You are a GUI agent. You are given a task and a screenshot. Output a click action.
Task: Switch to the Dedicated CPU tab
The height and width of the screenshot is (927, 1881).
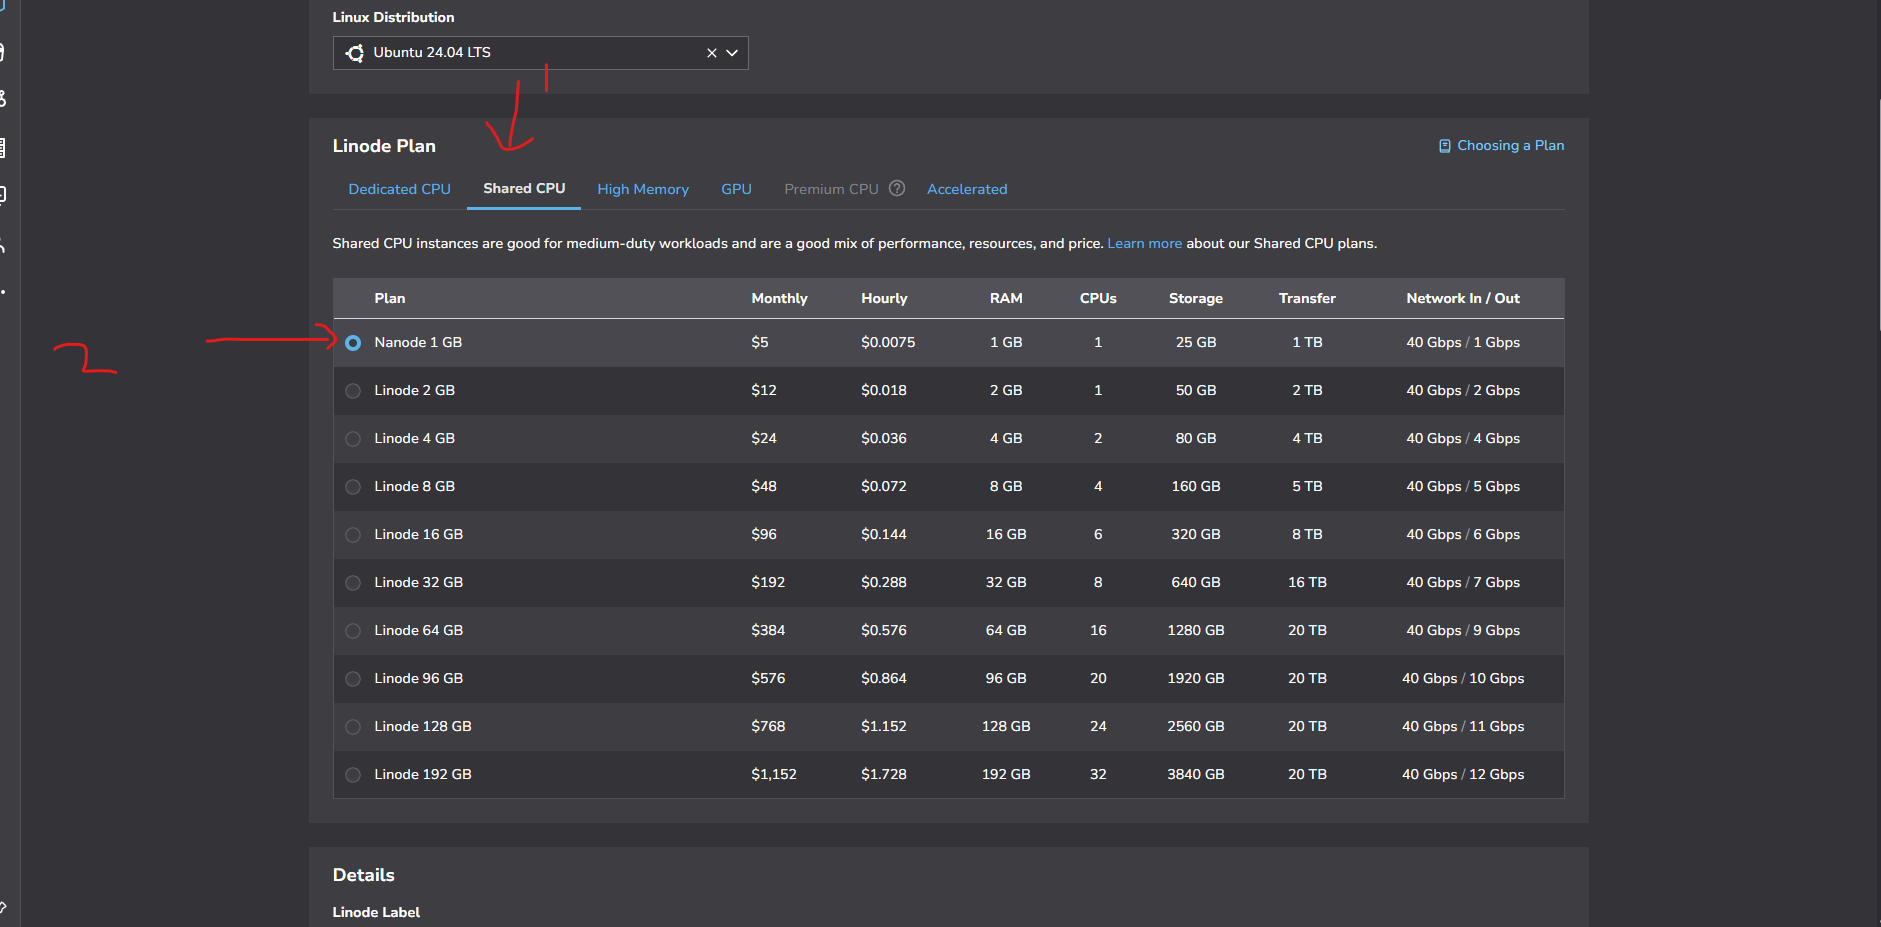400,189
